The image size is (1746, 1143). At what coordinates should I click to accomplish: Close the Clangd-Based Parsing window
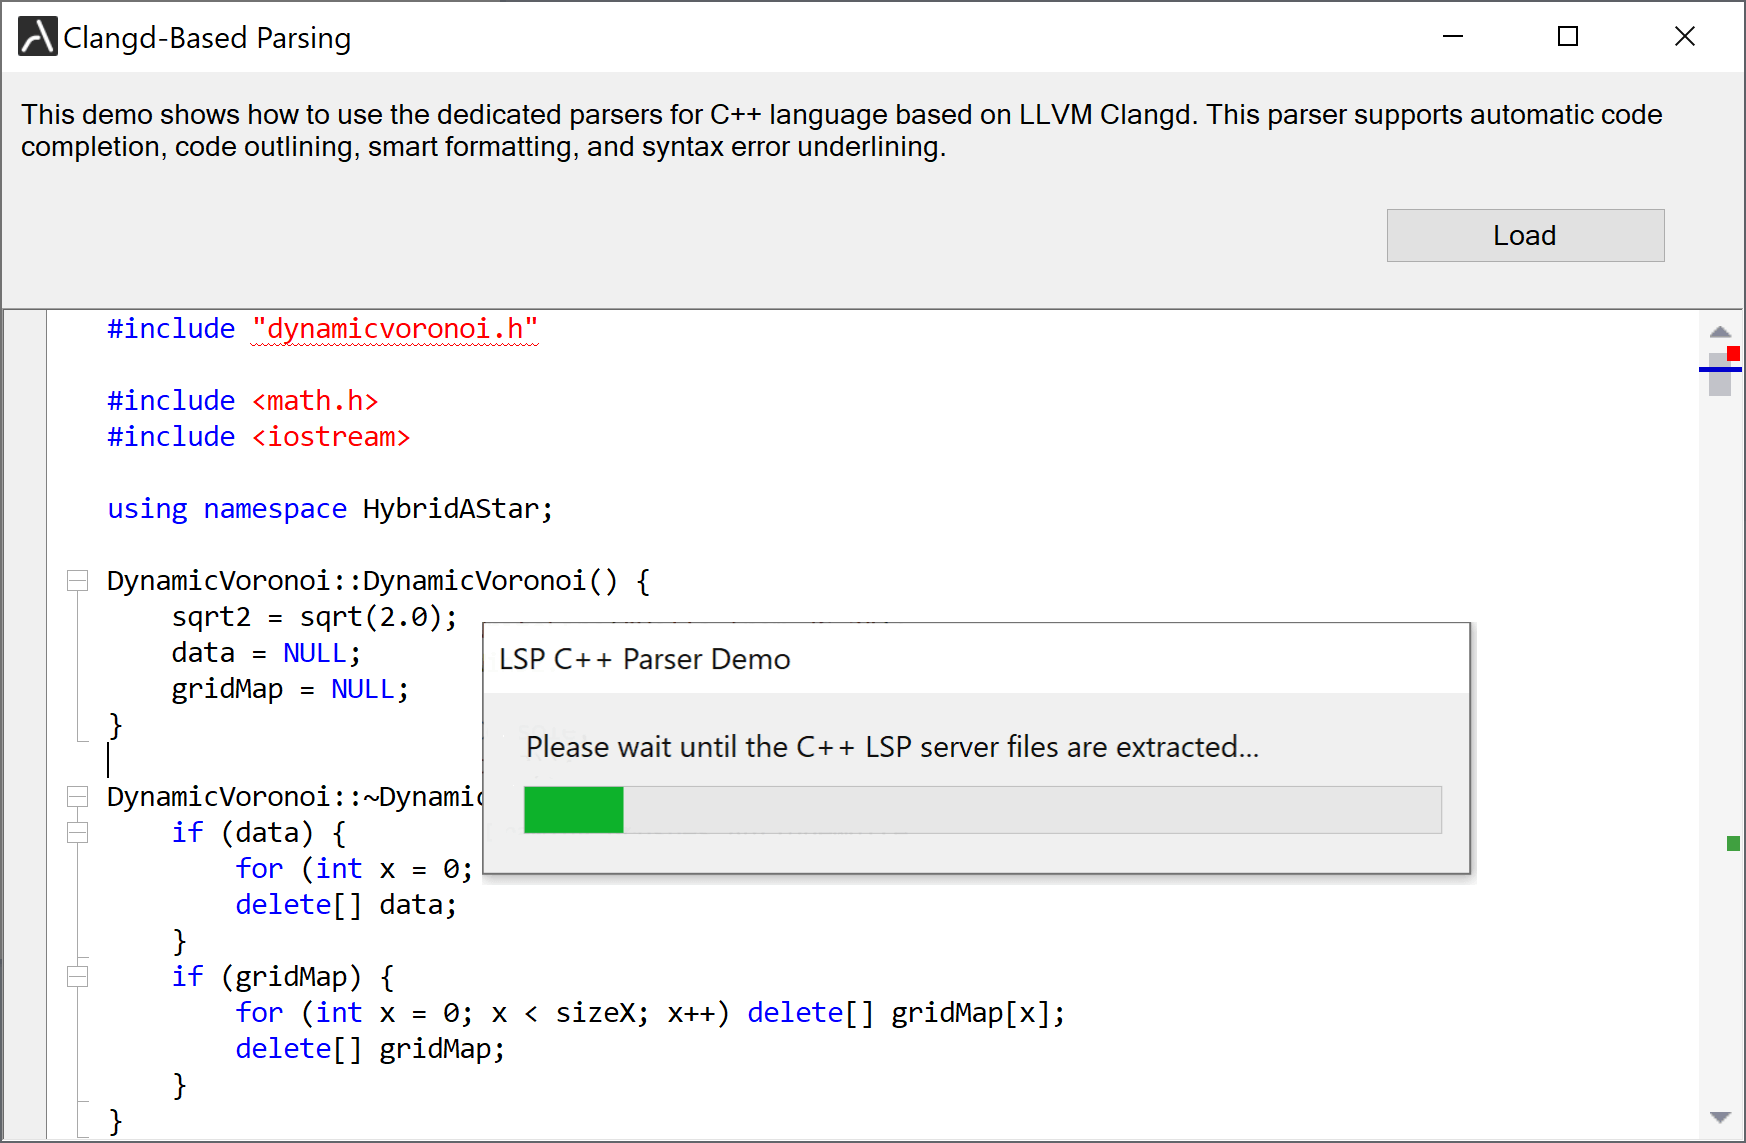coord(1685,37)
